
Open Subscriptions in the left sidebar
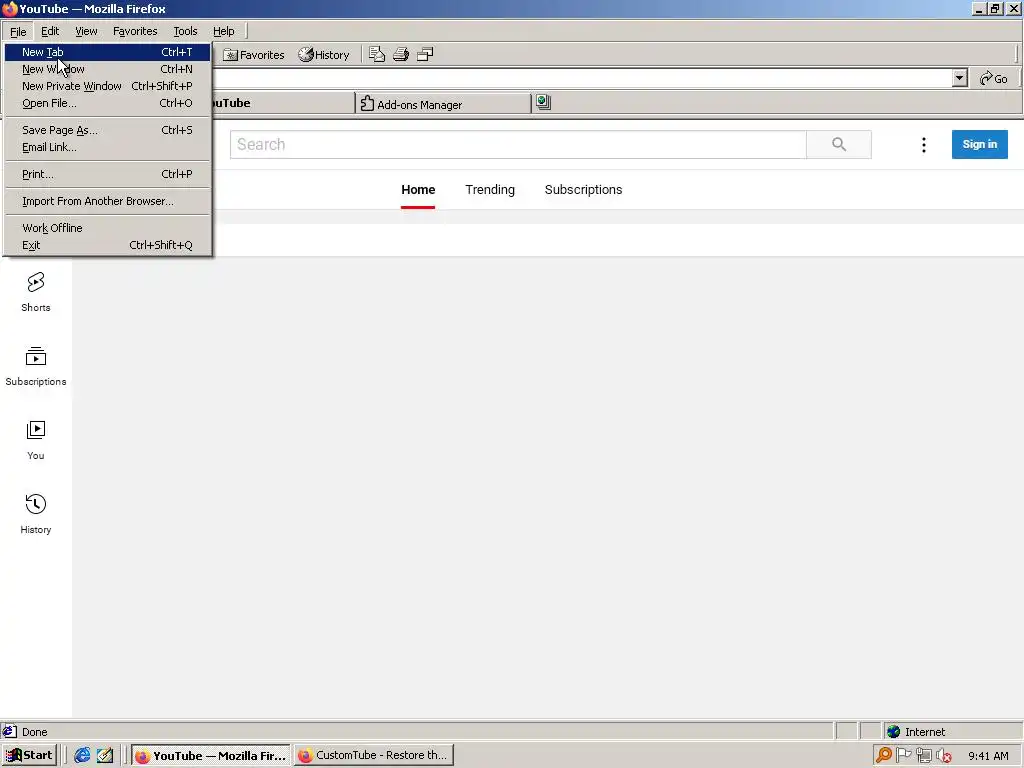[x=36, y=366]
